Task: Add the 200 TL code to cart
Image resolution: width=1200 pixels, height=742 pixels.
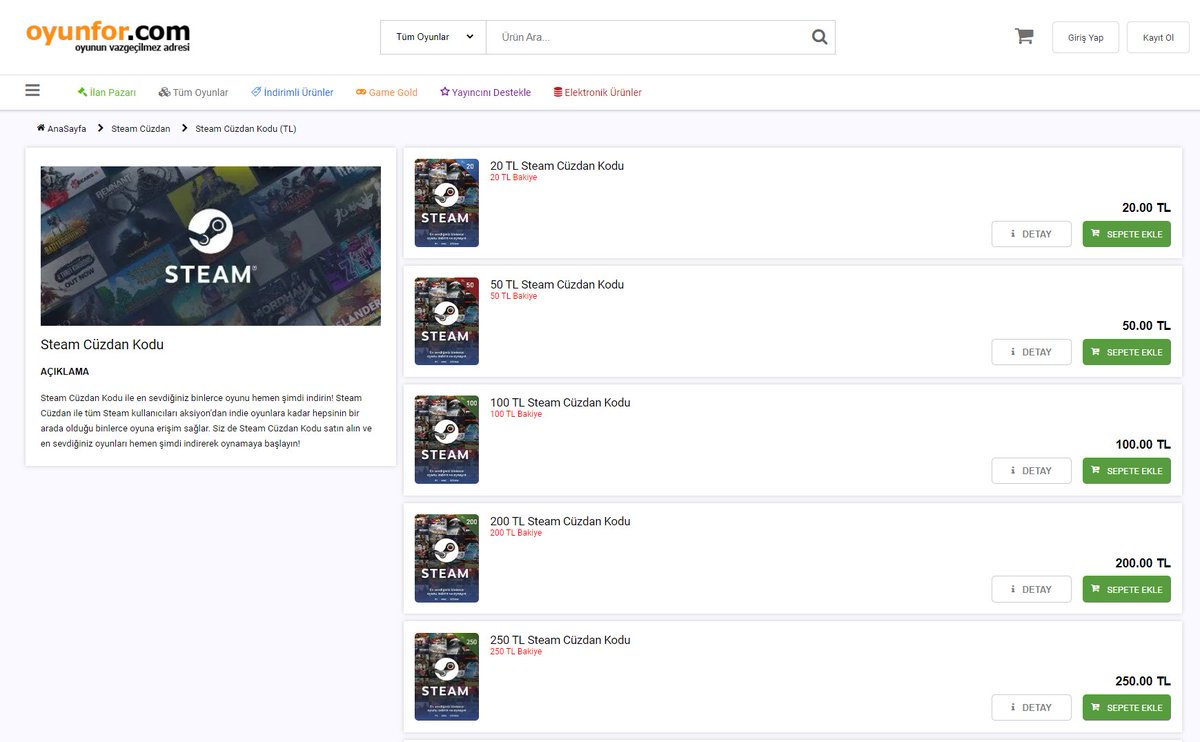Action: click(x=1127, y=589)
